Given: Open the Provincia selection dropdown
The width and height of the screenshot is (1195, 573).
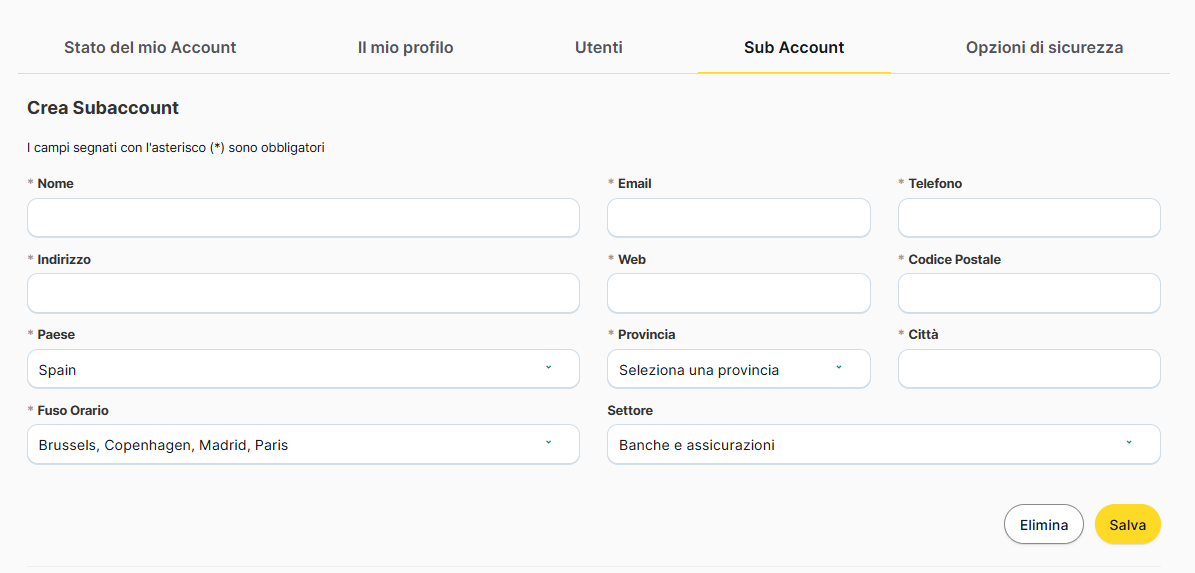Looking at the screenshot, I should 738,369.
